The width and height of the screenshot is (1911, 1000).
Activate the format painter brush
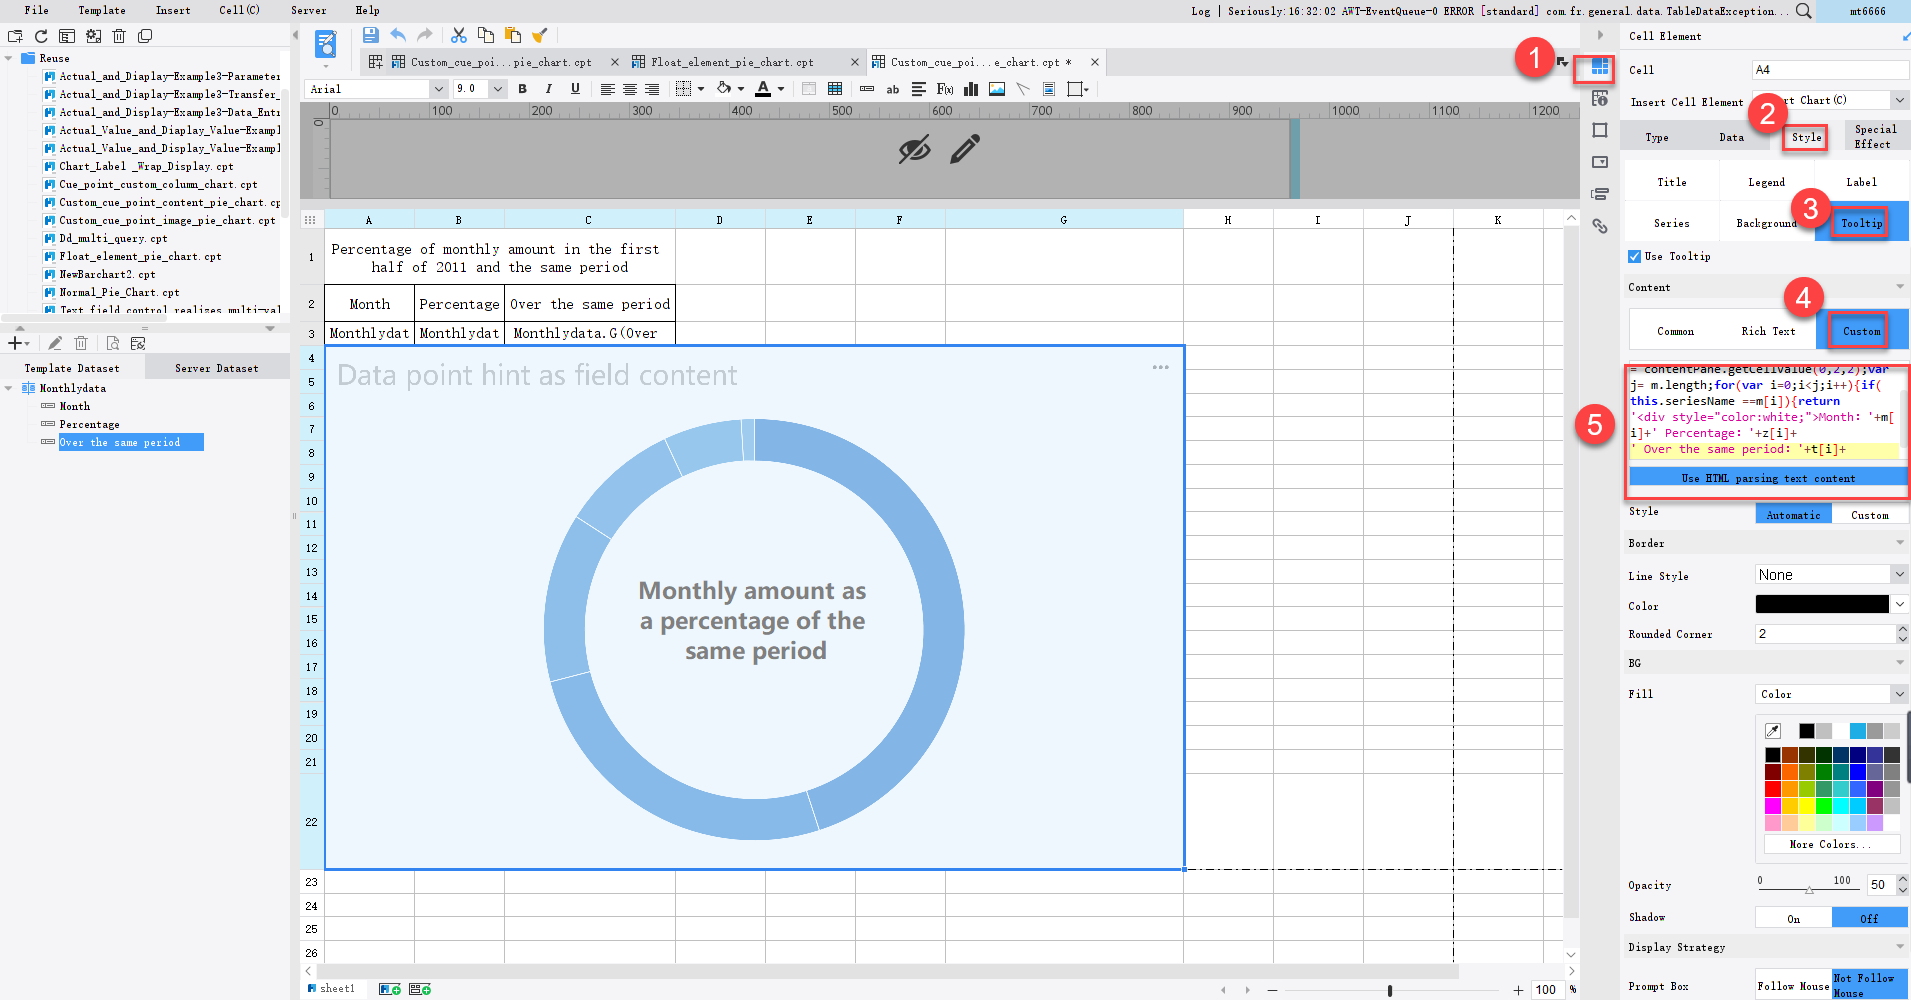pos(540,35)
